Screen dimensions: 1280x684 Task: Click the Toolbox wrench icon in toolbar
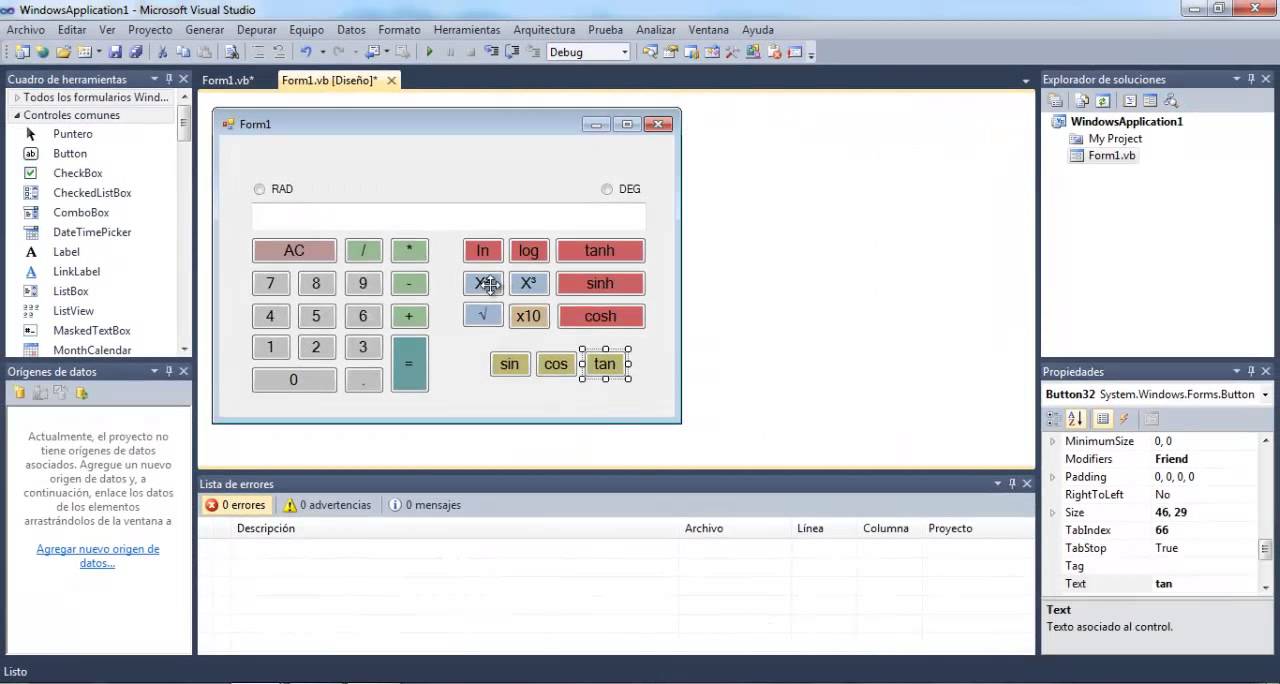coord(732,52)
